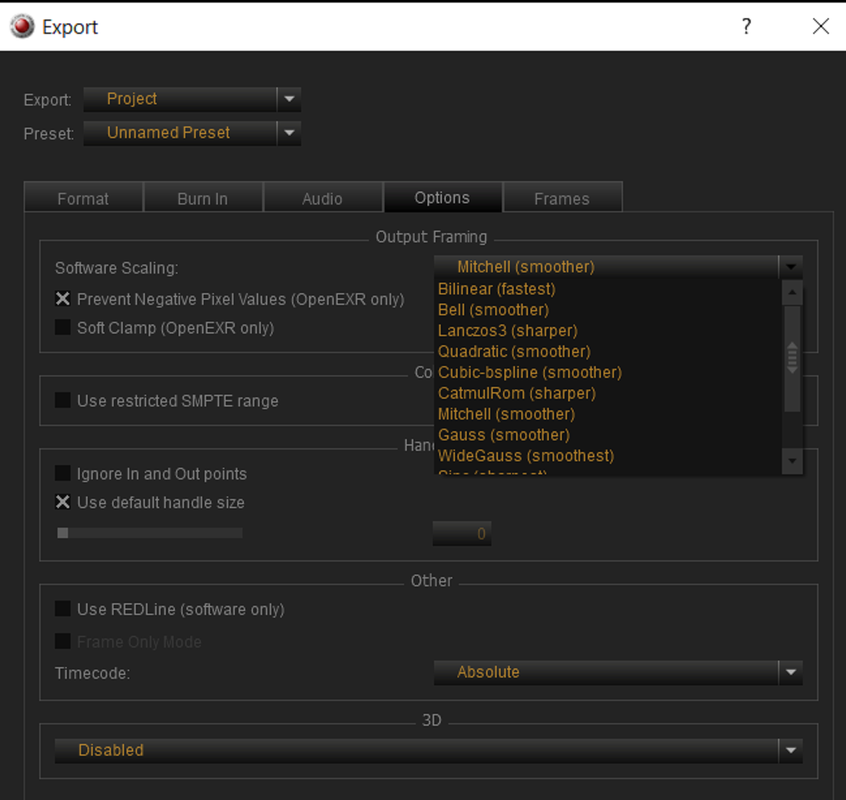The width and height of the screenshot is (846, 800).
Task: Click the scaling list scroll up arrow
Action: pyautogui.click(x=792, y=292)
